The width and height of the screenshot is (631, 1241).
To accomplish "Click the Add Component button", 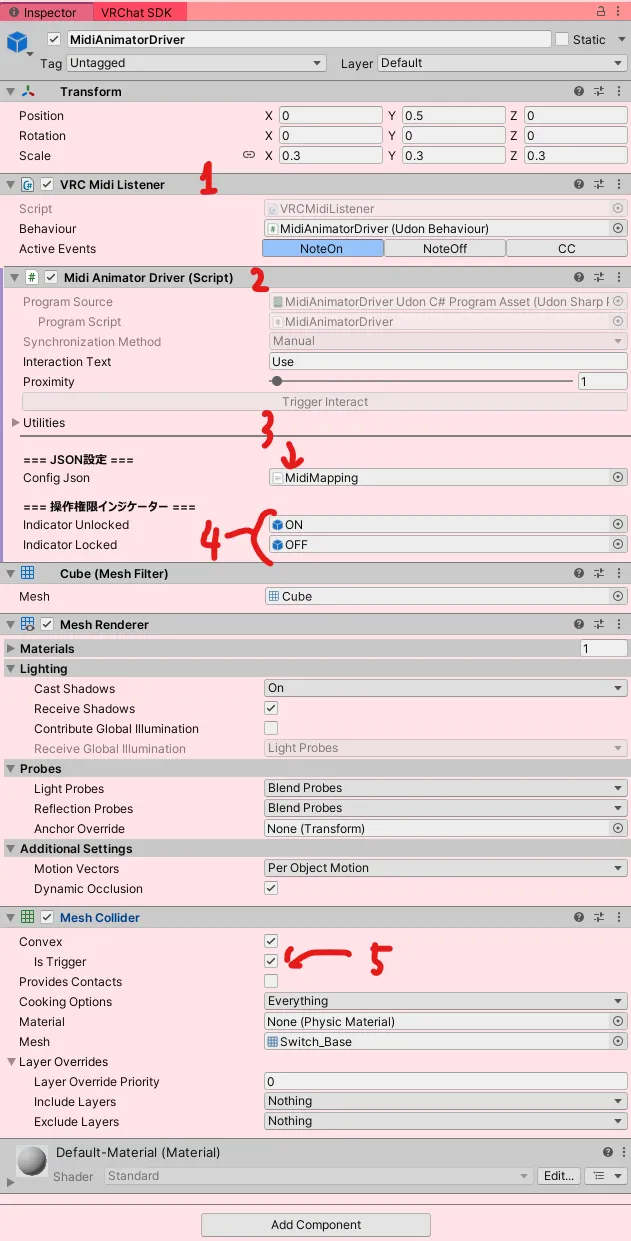I will (x=315, y=1225).
